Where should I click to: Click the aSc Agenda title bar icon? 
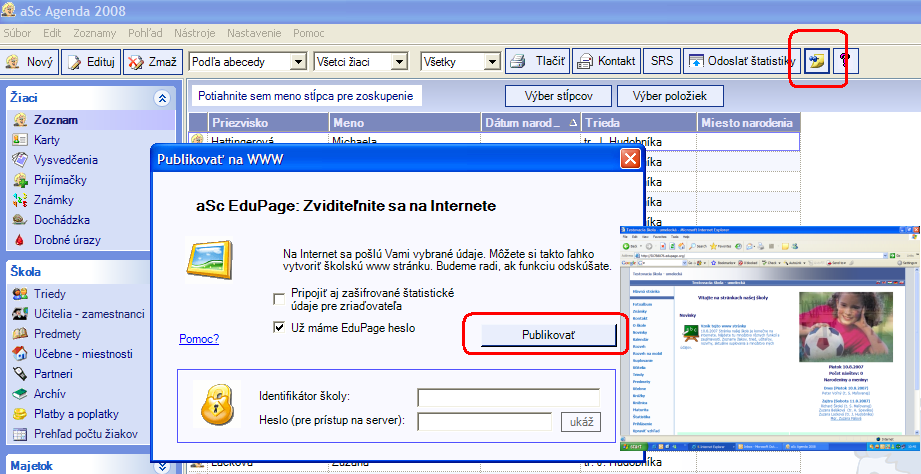(9, 11)
